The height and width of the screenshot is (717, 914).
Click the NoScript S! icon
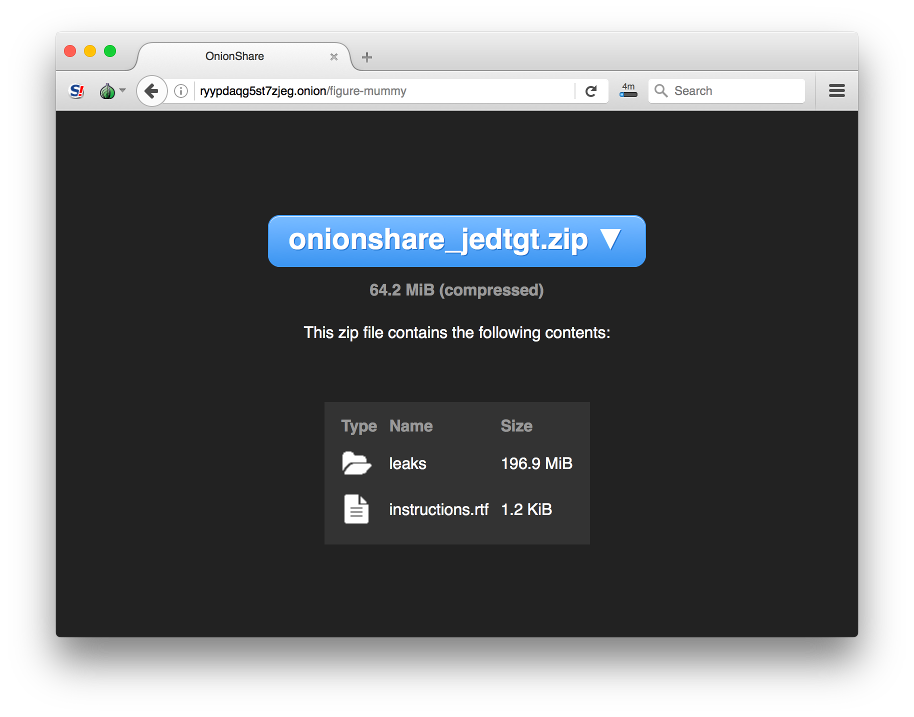point(77,91)
